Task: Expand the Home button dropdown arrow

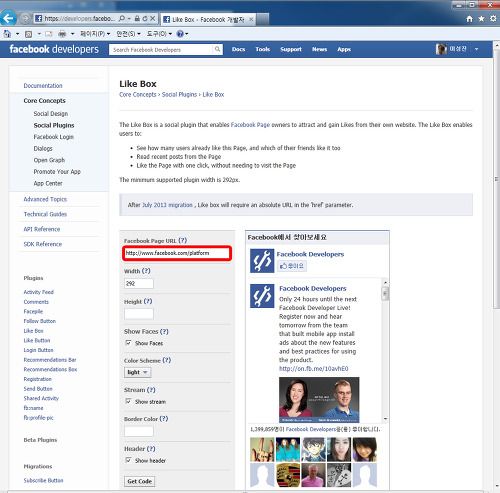Action: click(17, 34)
